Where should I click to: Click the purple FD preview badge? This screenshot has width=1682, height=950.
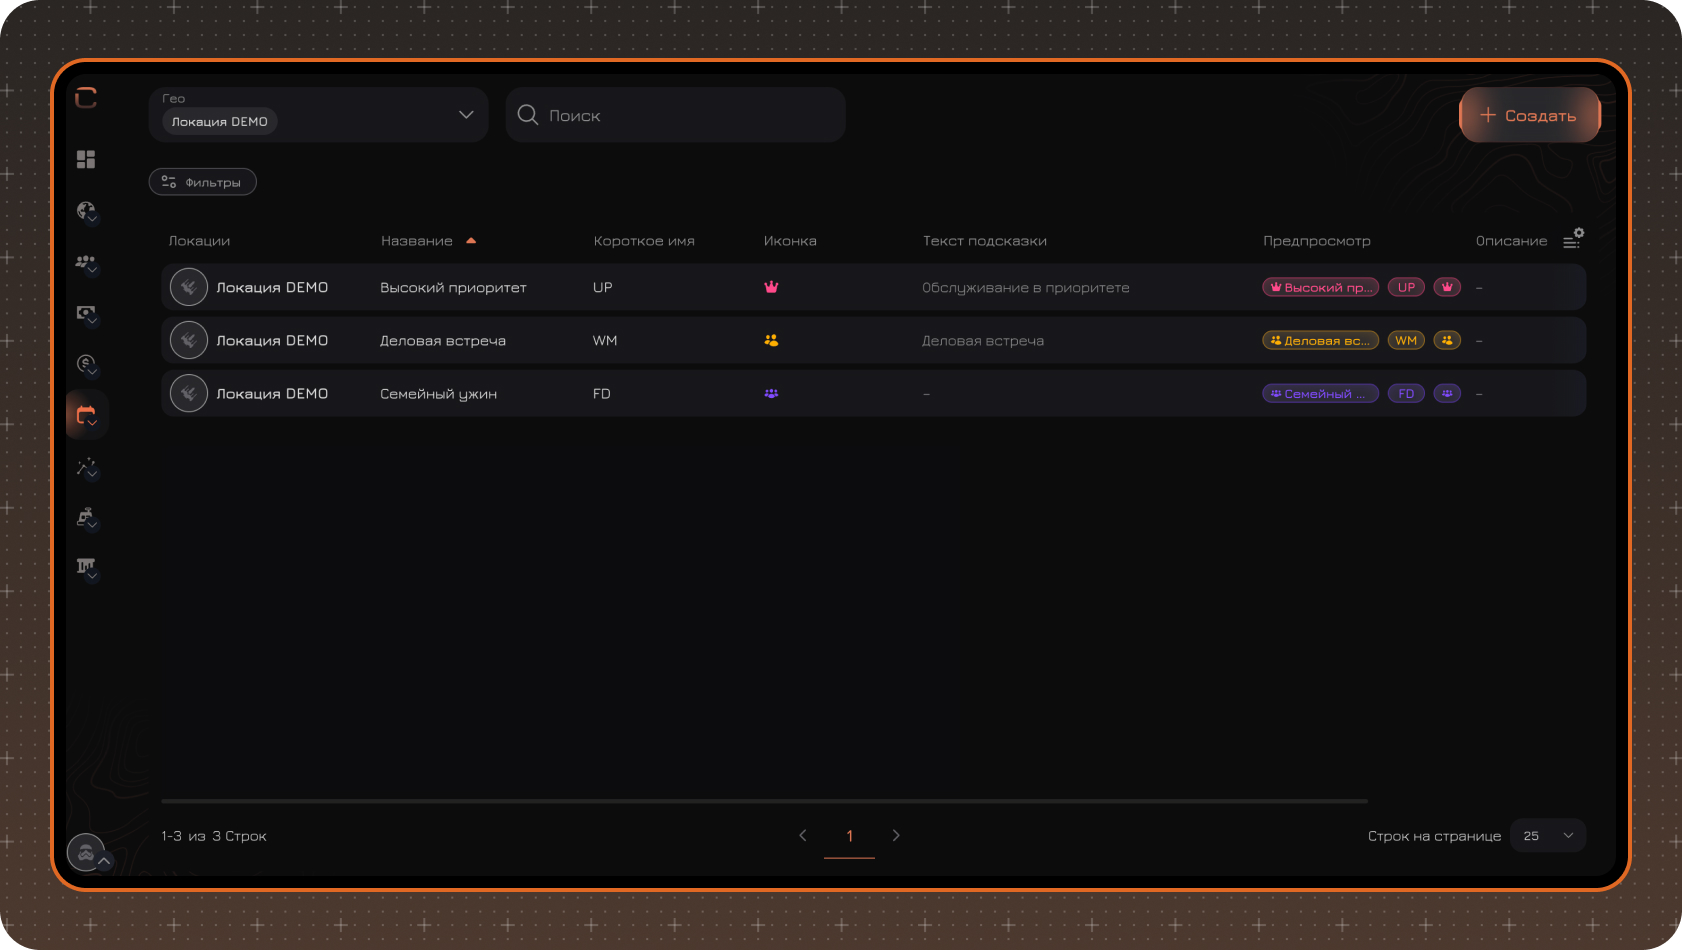(1406, 393)
